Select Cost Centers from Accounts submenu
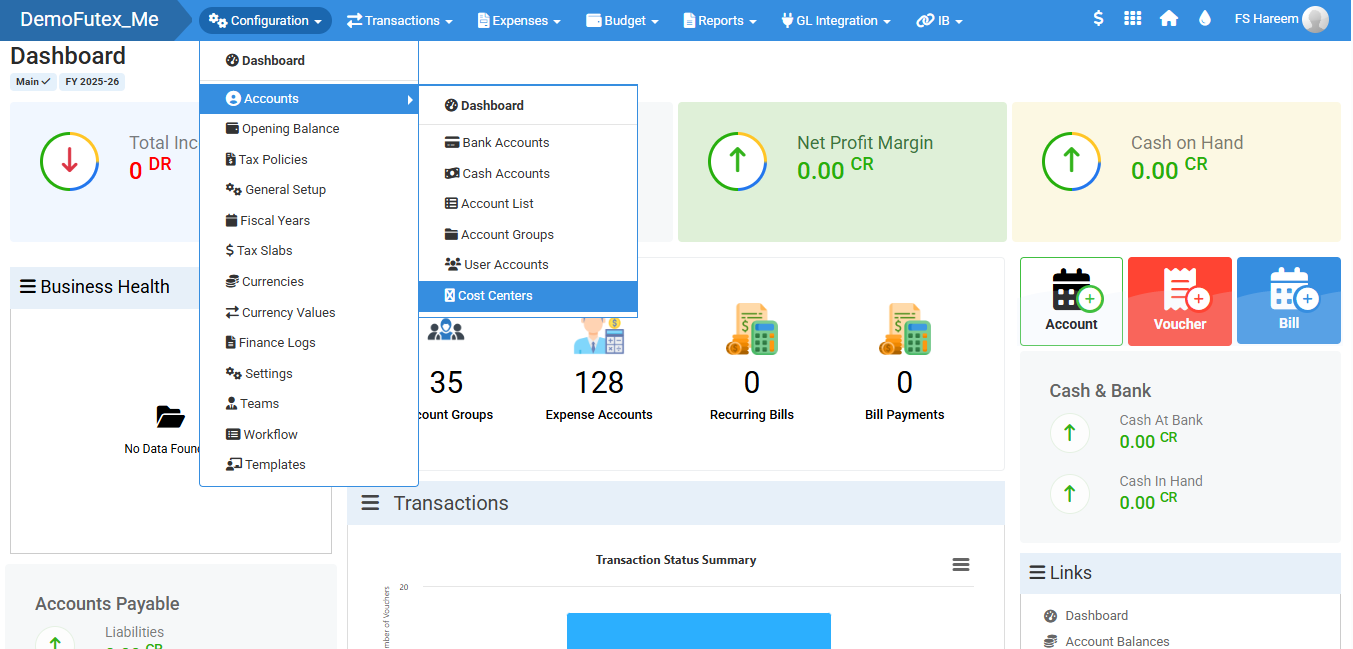 (495, 296)
